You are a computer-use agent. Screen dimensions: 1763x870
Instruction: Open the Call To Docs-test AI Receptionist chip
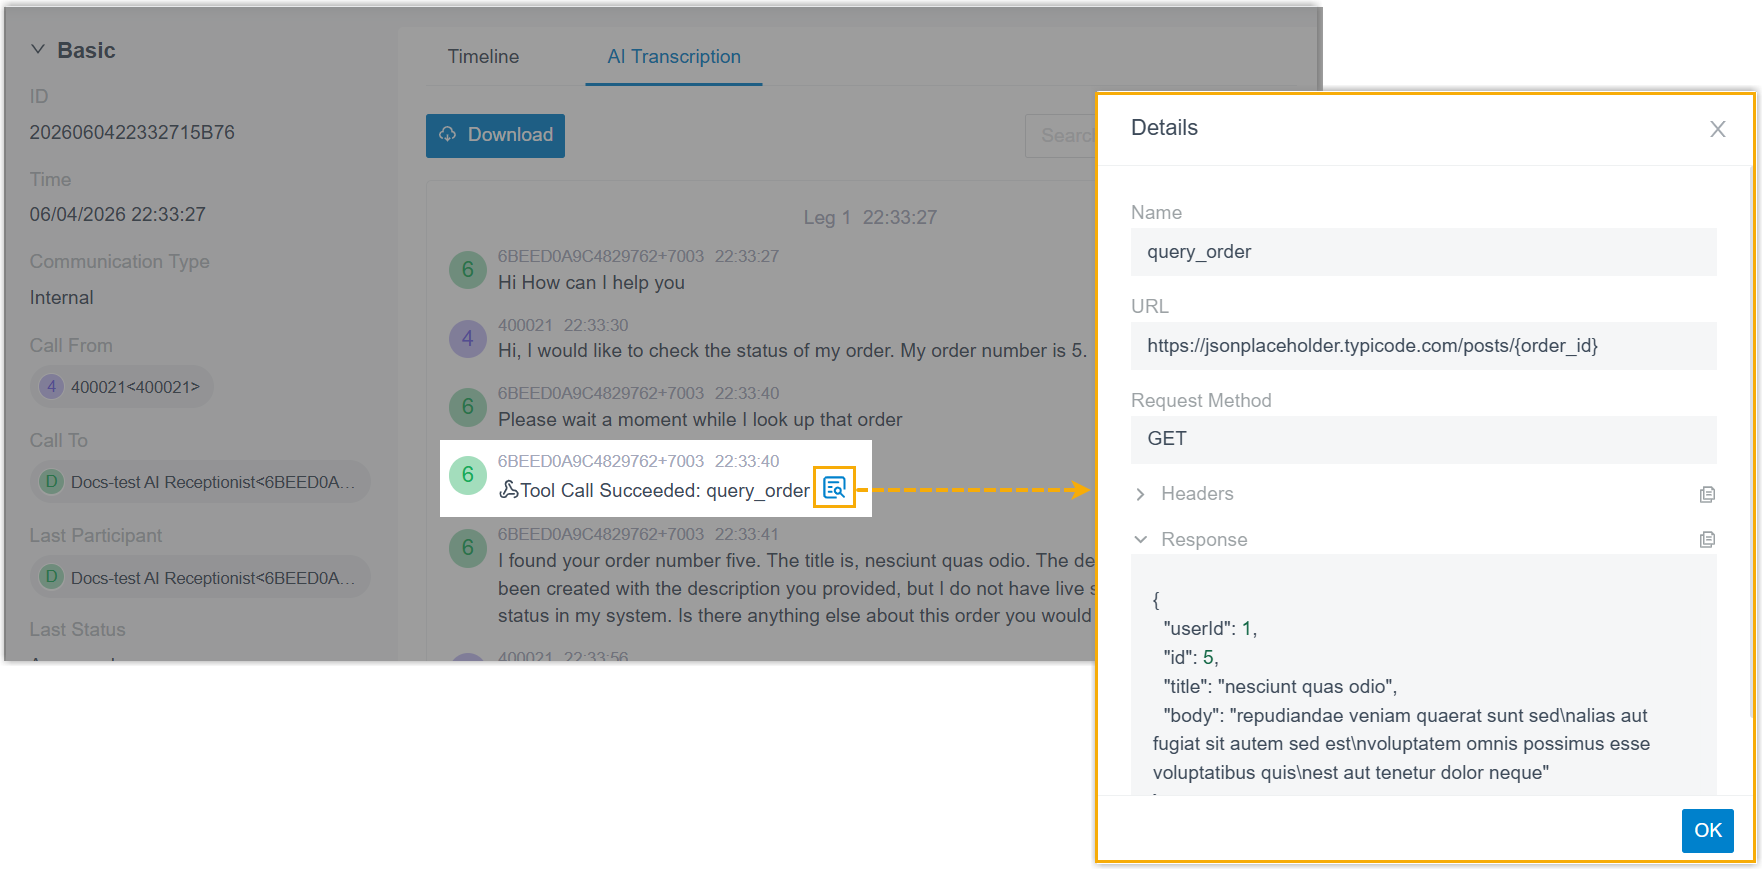pos(200,482)
